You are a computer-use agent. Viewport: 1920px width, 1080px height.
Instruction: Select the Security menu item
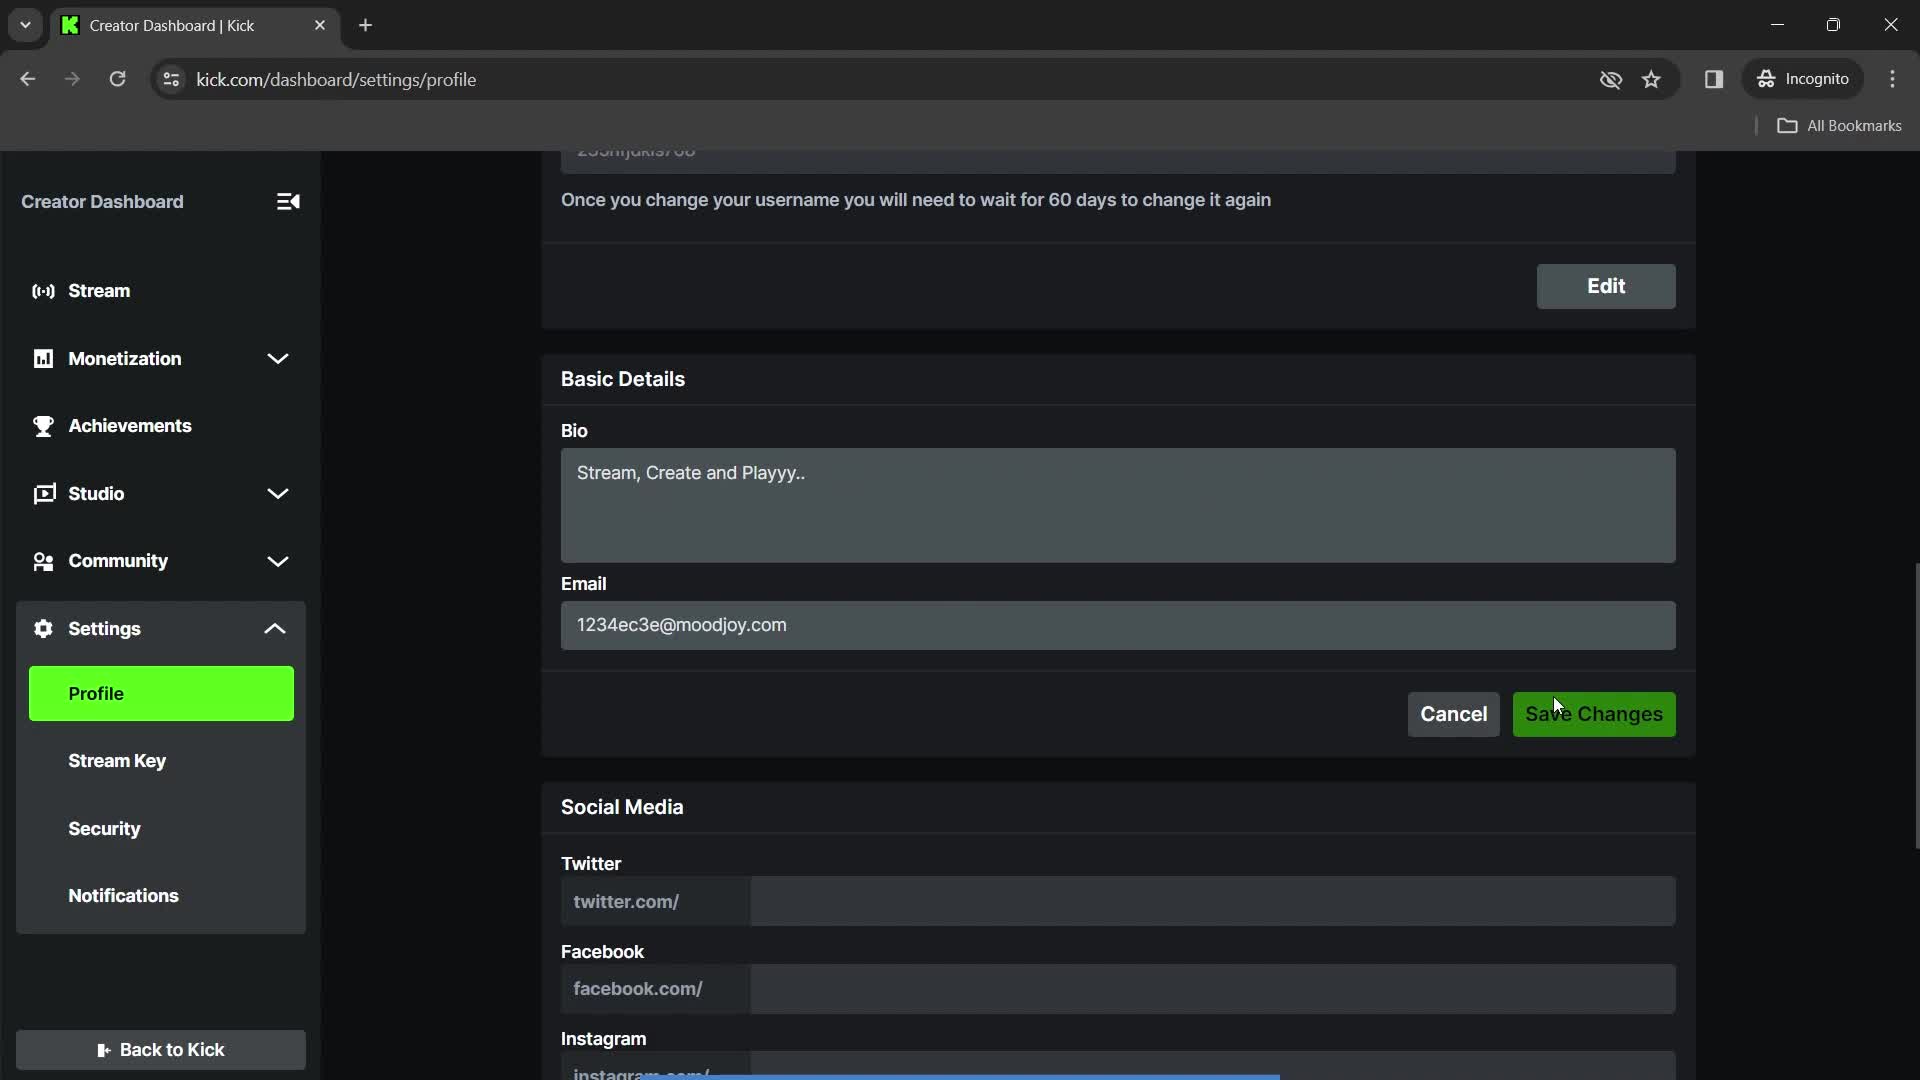pos(105,827)
